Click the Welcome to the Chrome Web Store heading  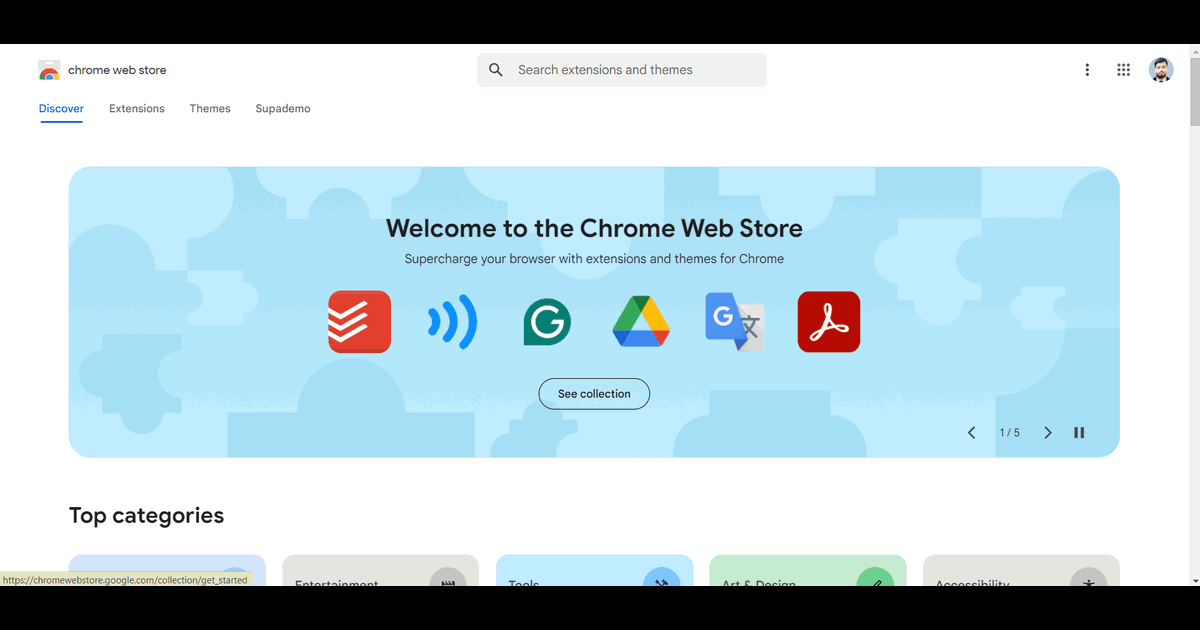594,228
